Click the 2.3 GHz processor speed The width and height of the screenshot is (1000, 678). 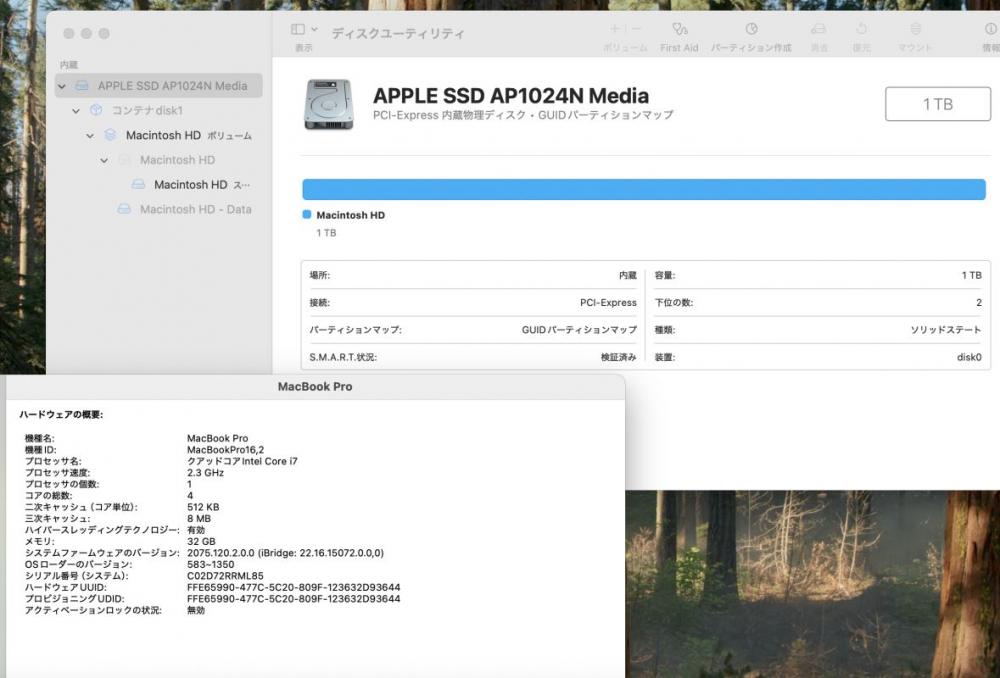(205, 473)
